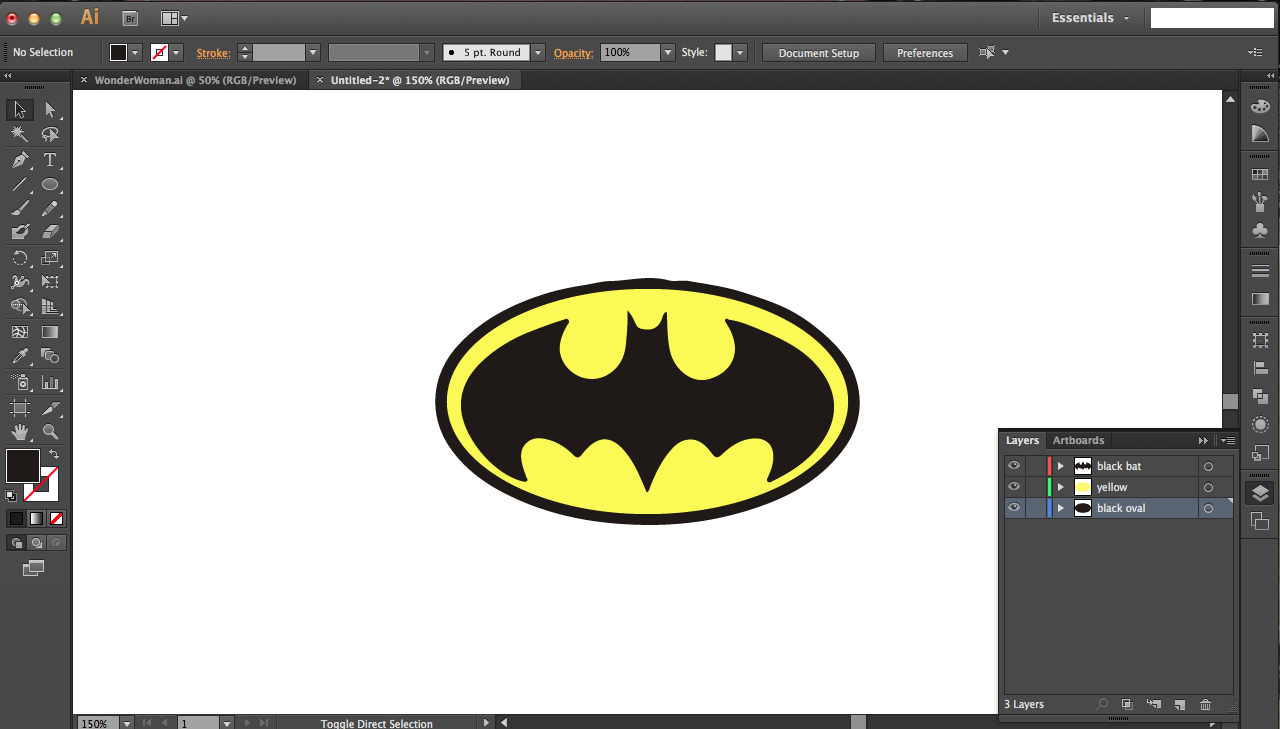Open the 150% zoom level dropdown

126,723
